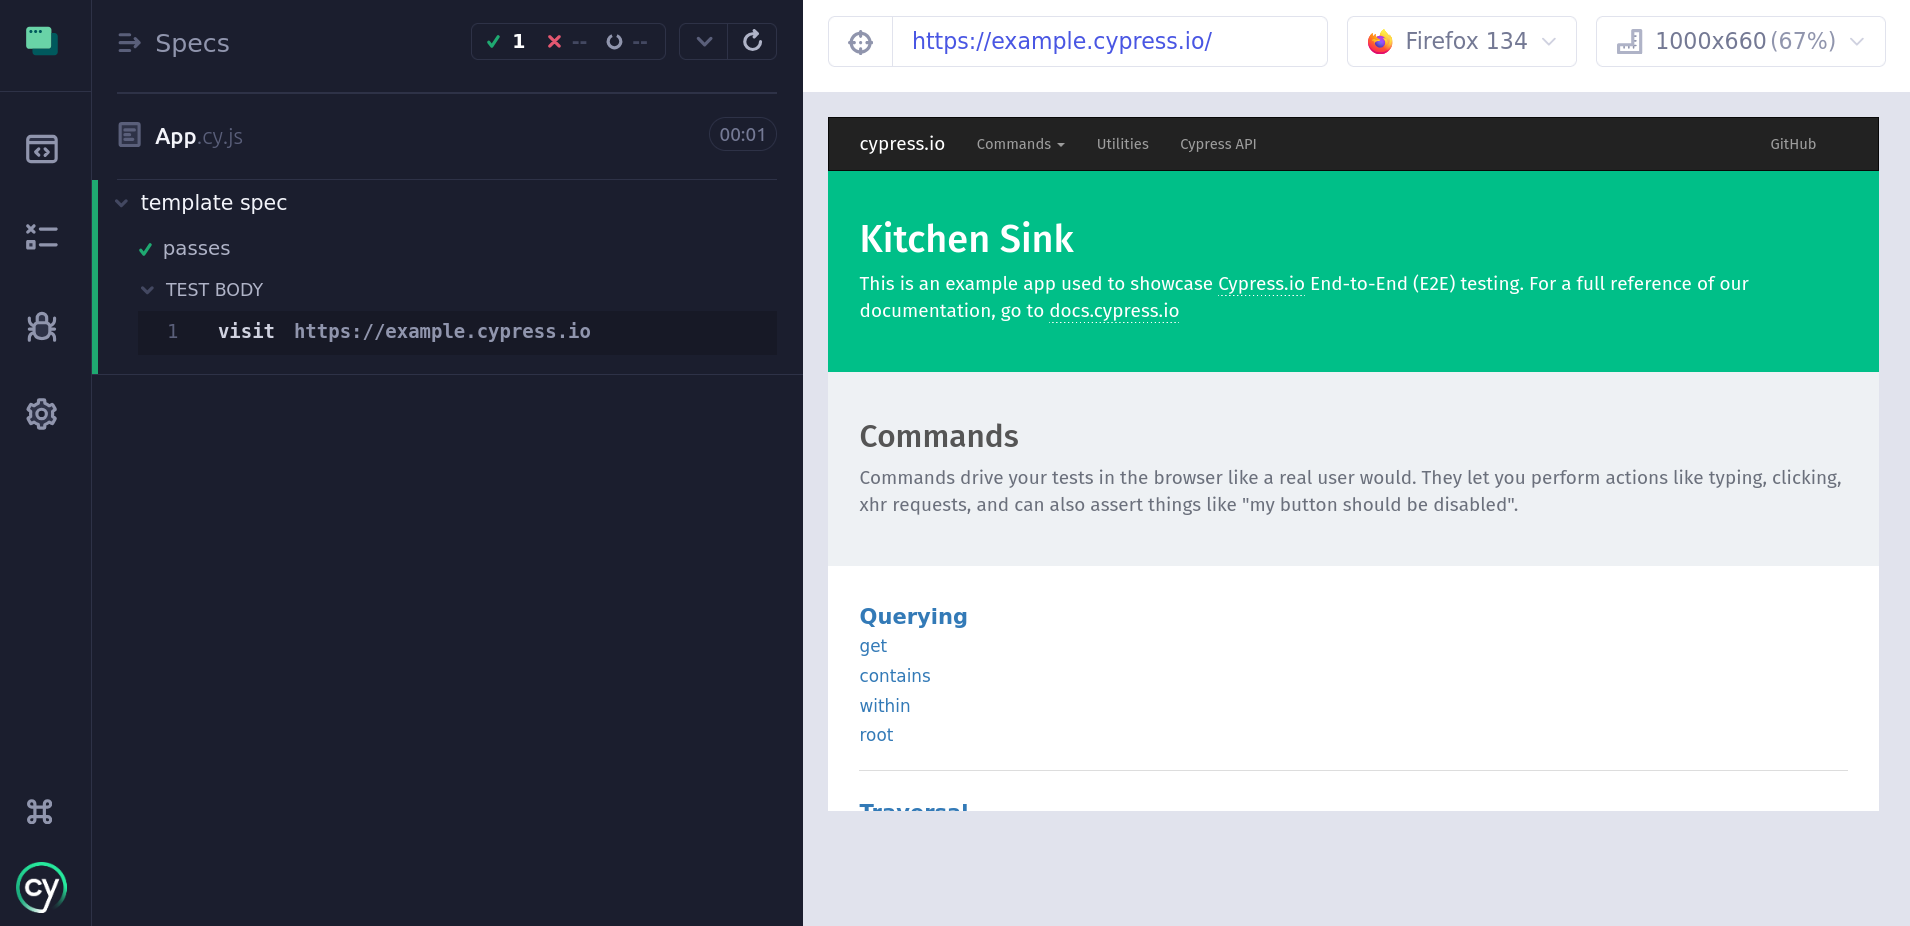Open the Firefox 134 browser dropdown
The height and width of the screenshot is (926, 1910).
[x=1461, y=41]
